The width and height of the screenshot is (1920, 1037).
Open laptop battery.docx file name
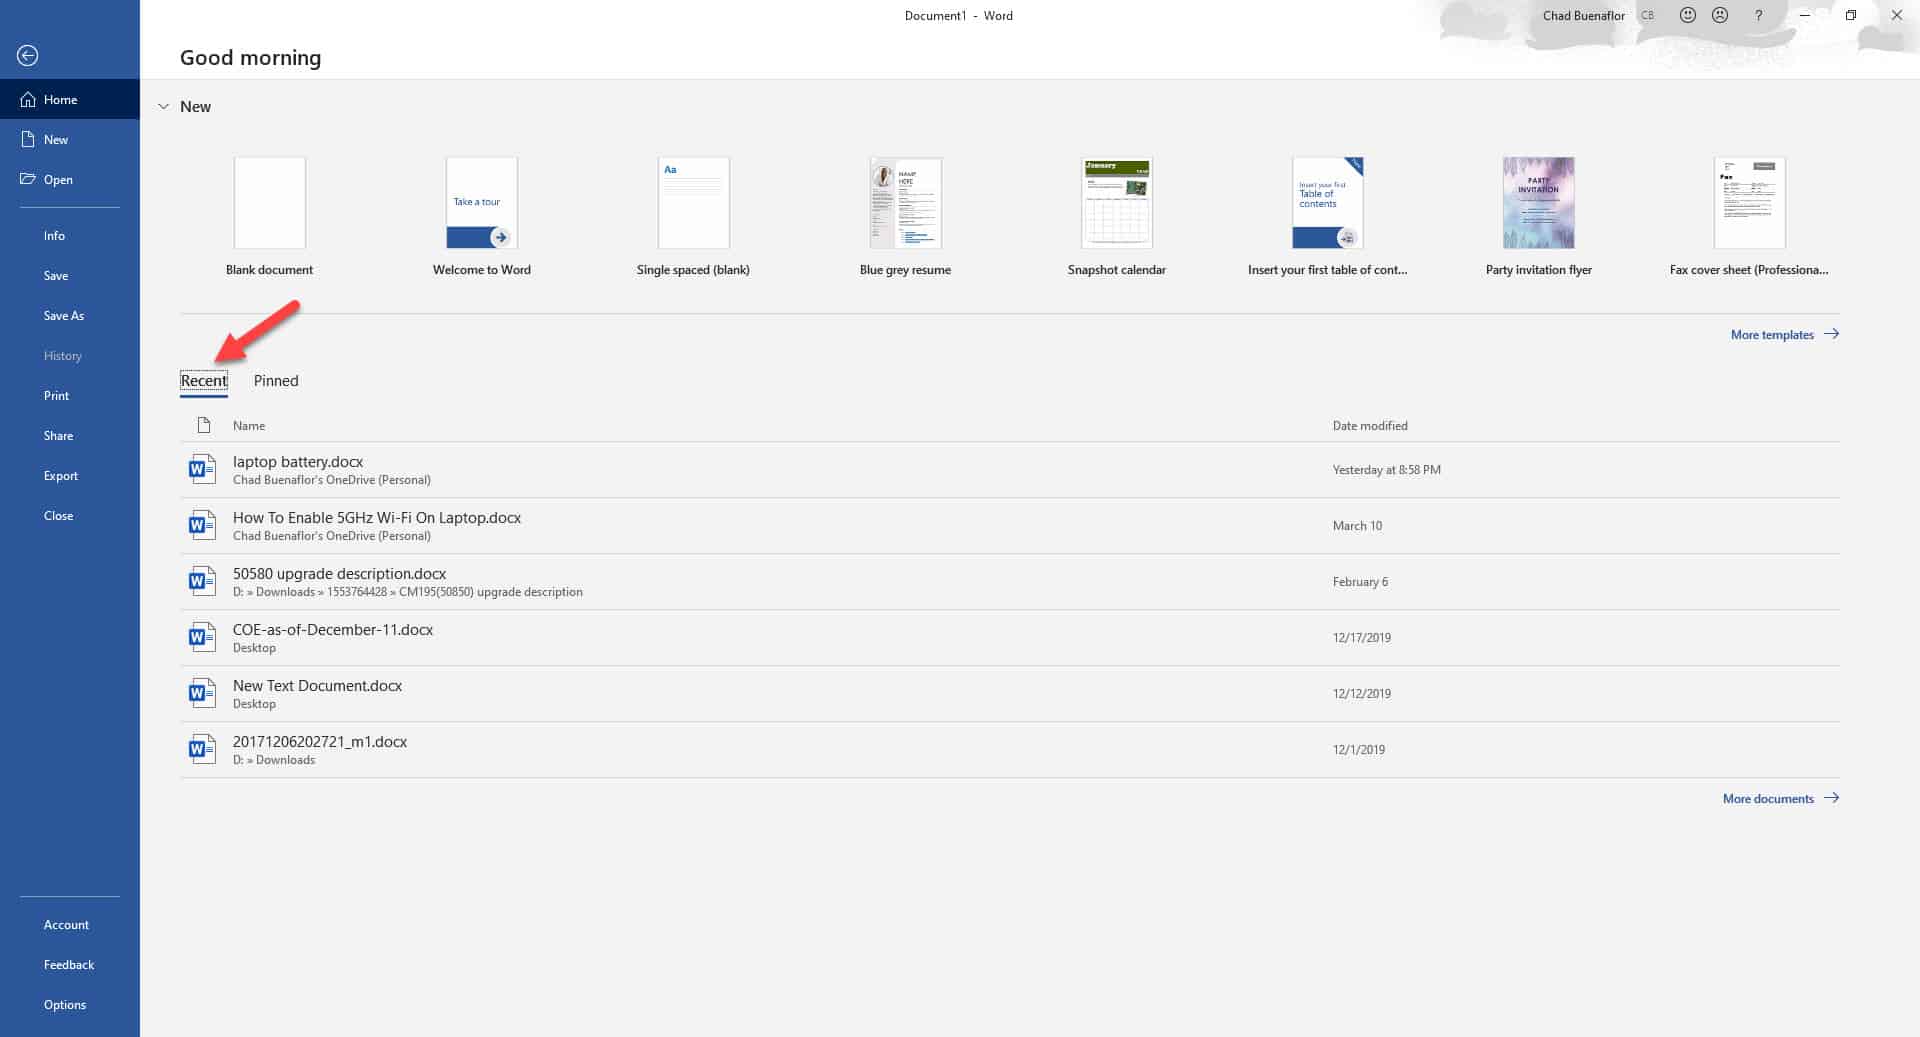298,462
